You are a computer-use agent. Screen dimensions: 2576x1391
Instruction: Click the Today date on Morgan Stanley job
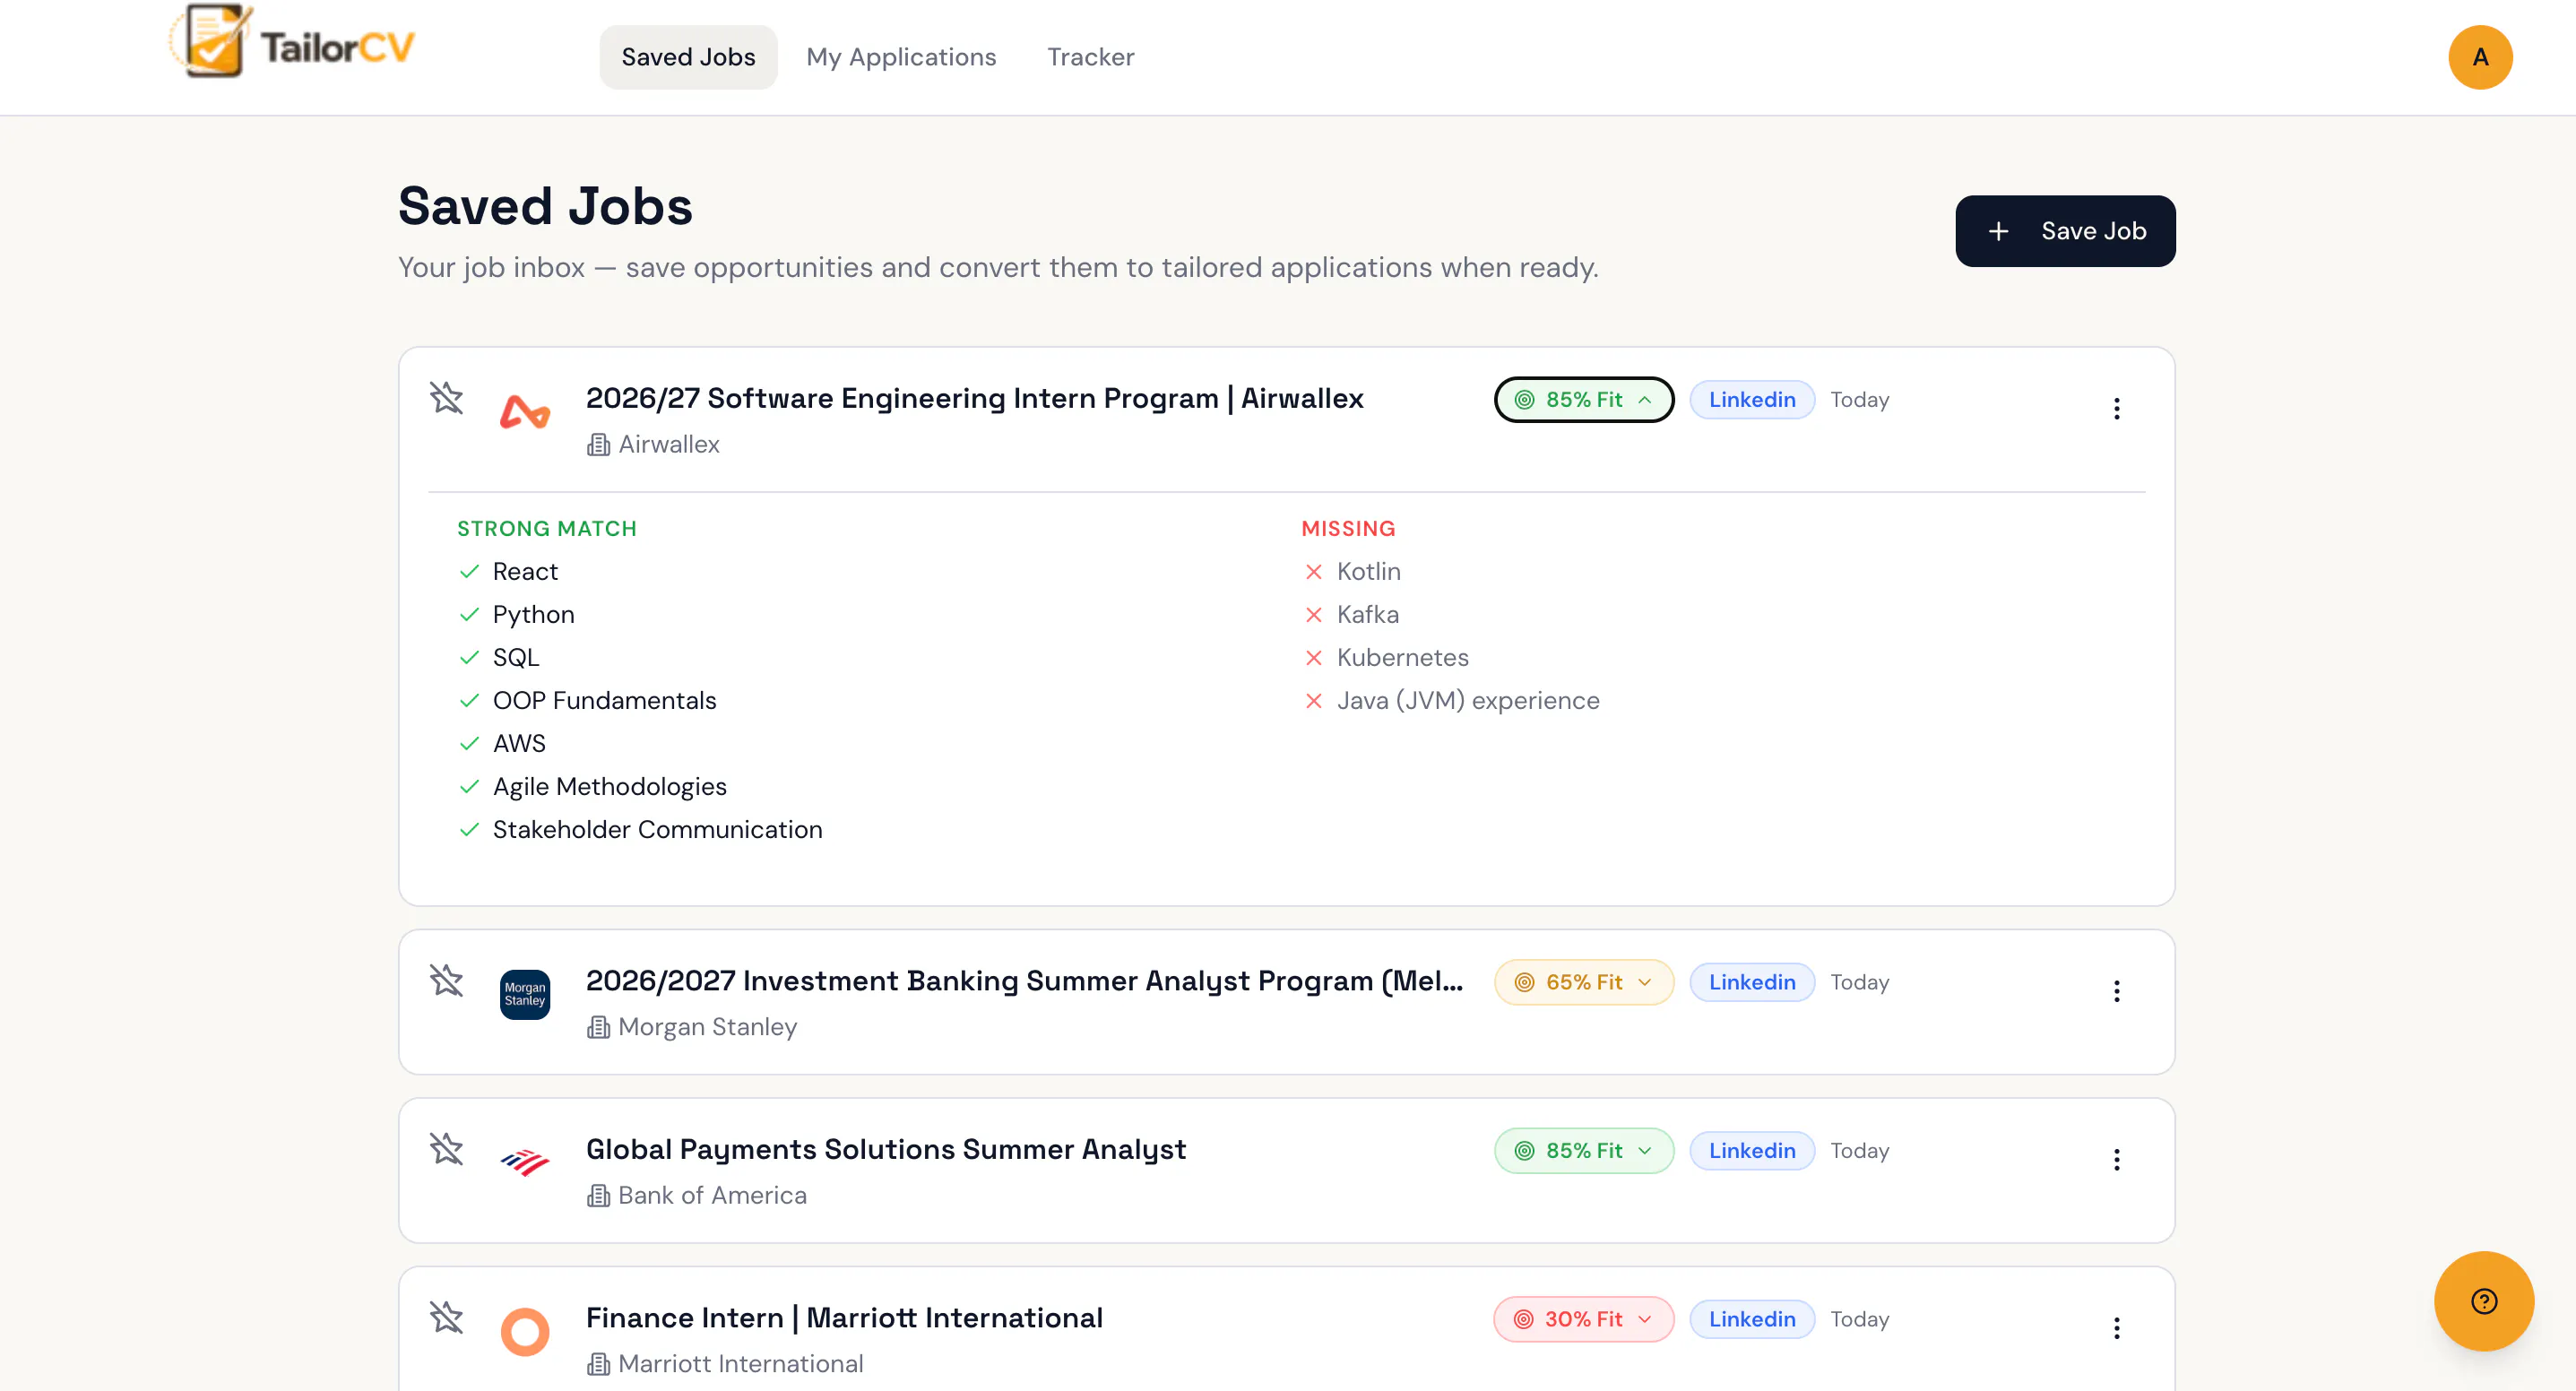click(1859, 982)
